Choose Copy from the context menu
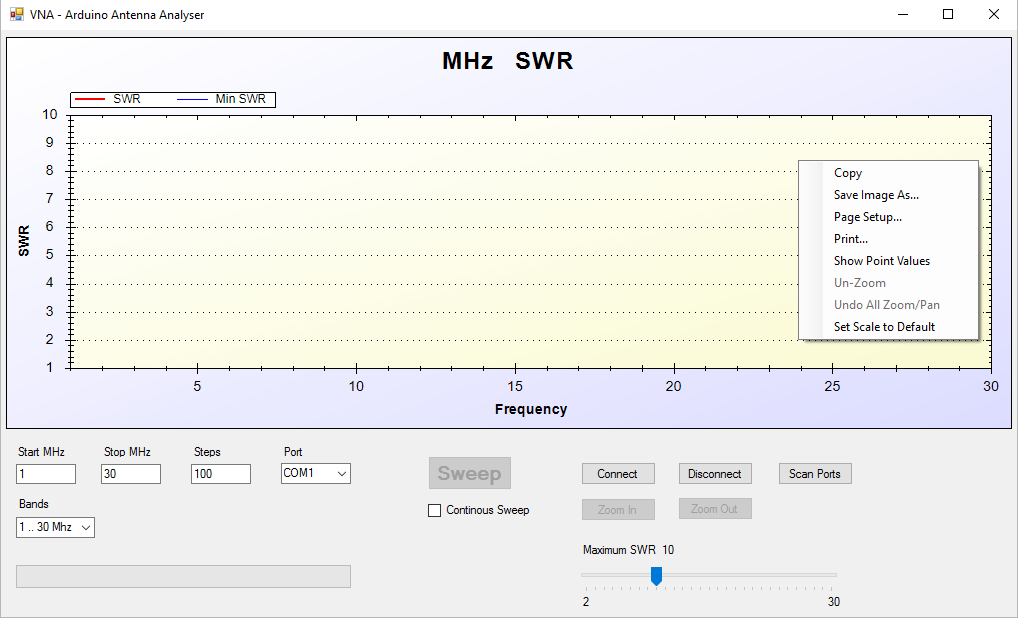 coord(888,173)
